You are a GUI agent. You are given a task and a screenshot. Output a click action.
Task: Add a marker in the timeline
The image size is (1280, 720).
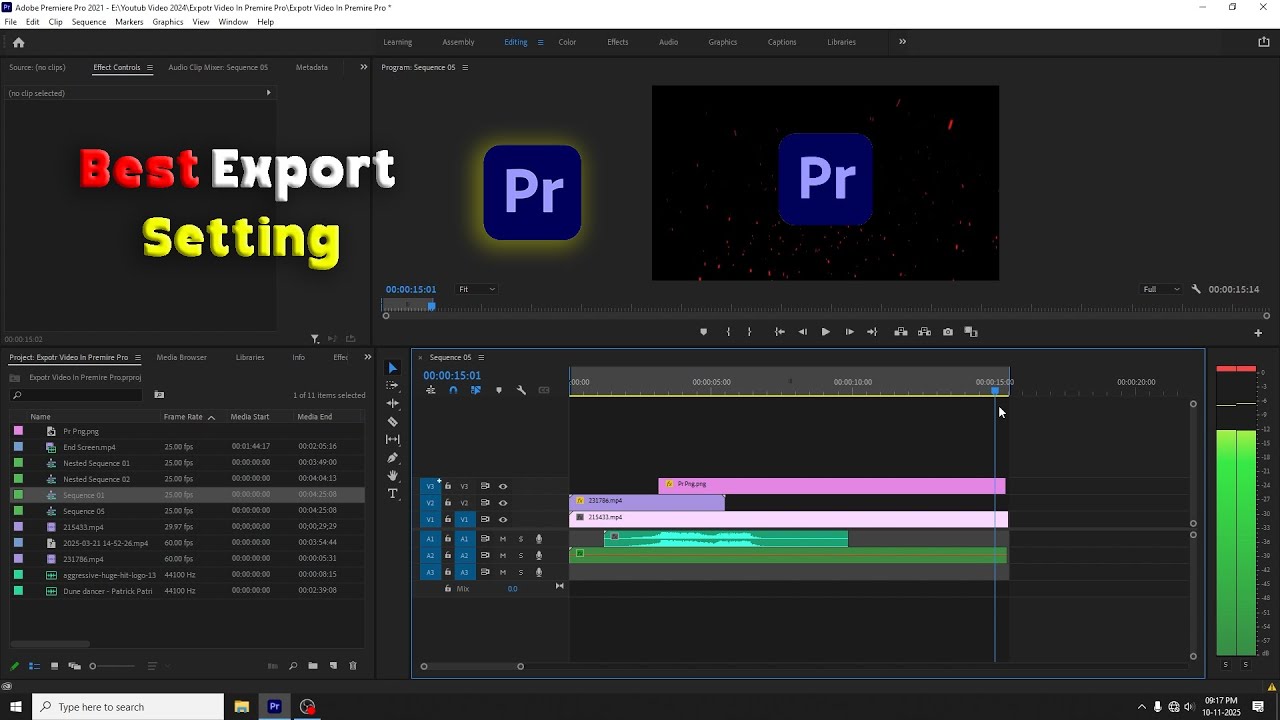click(498, 390)
